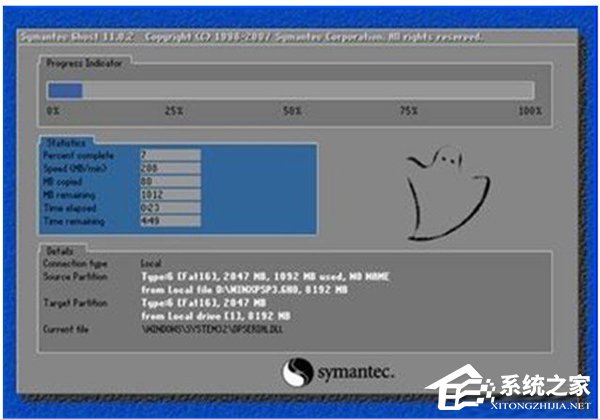
Task: Click the "Source Partition" label
Action: point(75,277)
